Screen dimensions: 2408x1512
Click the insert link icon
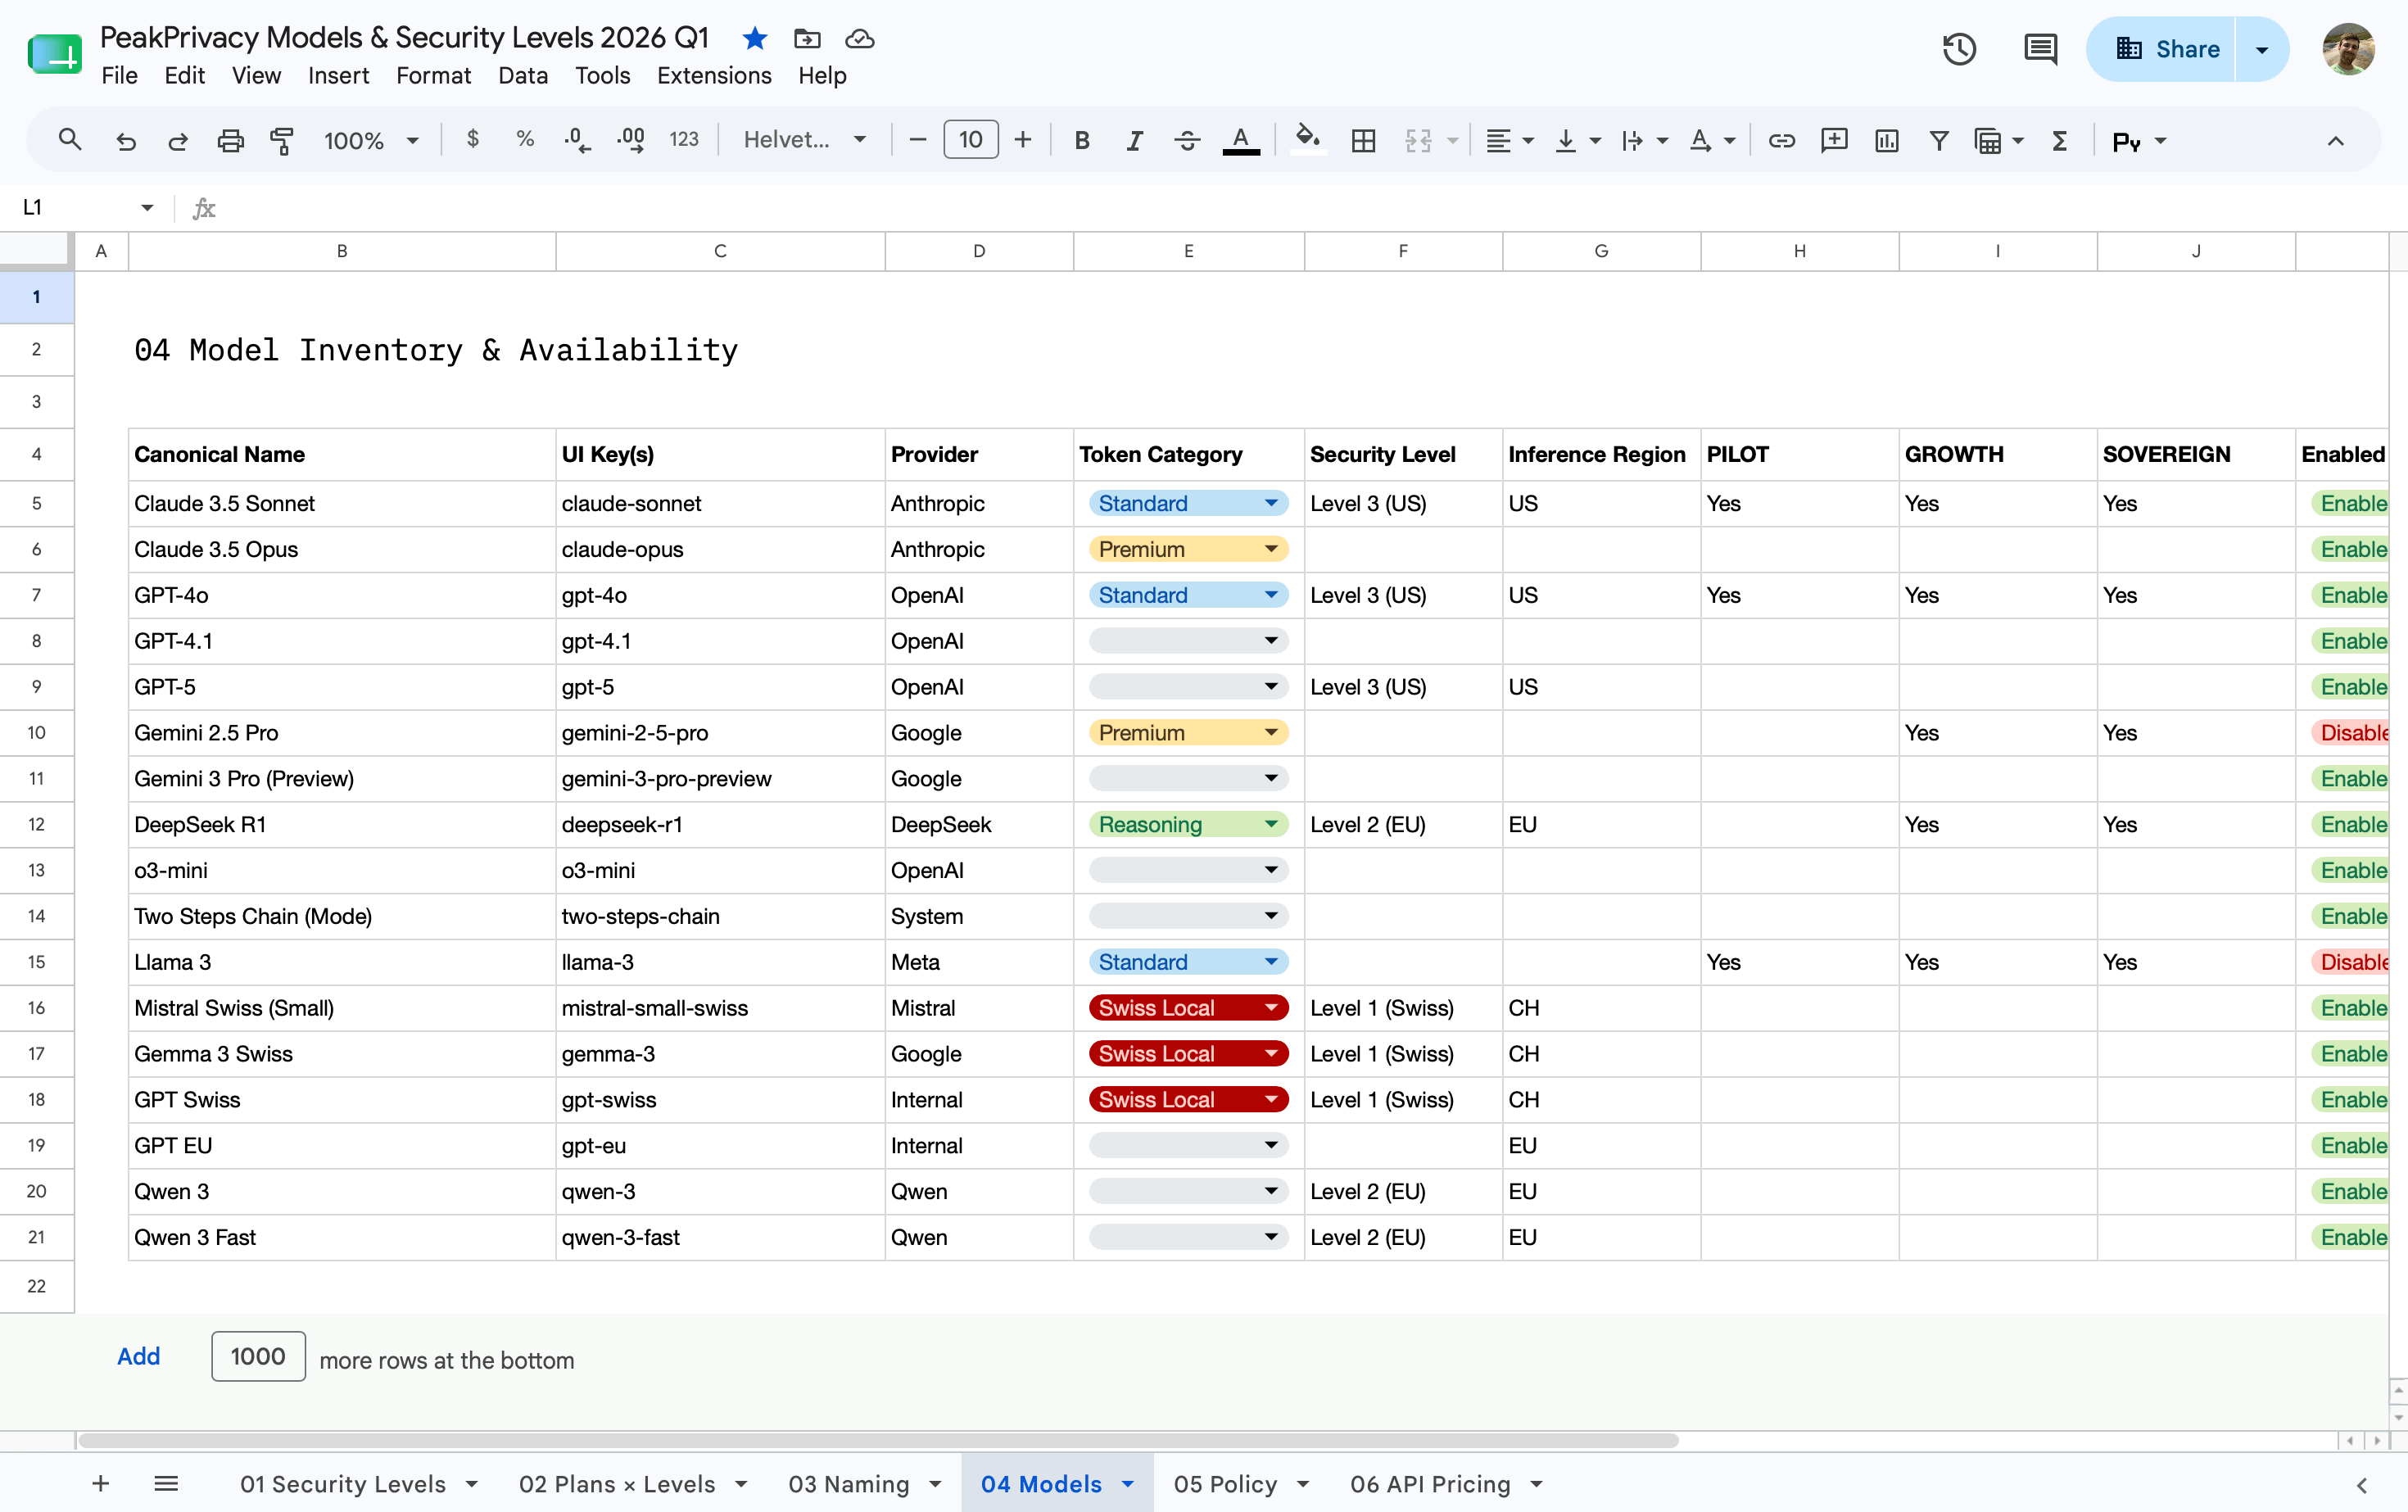[x=1781, y=140]
